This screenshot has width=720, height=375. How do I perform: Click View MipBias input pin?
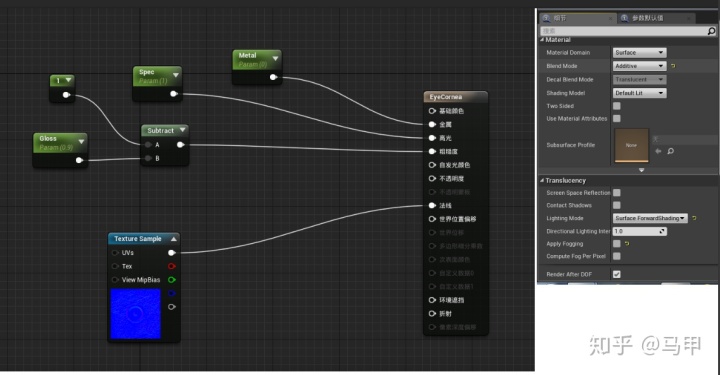[115, 280]
